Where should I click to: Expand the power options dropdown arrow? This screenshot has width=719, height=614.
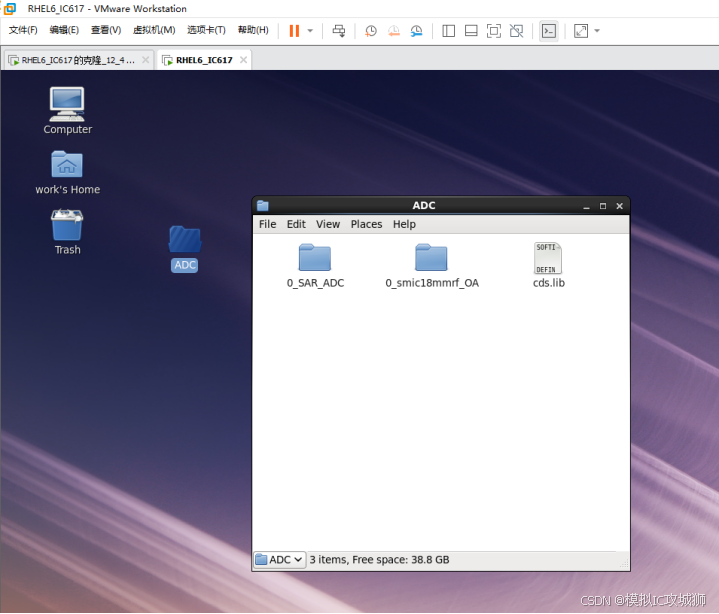click(x=310, y=31)
